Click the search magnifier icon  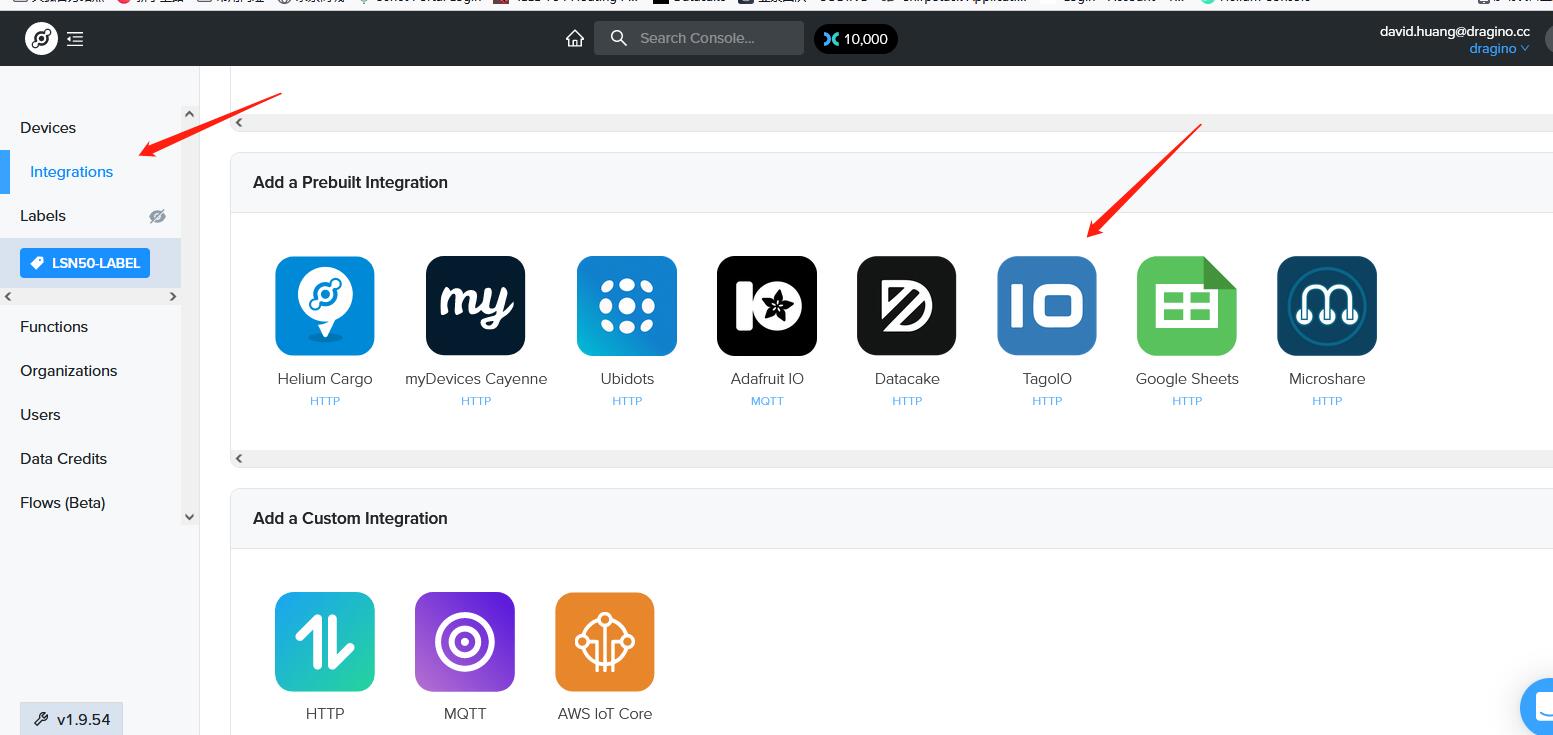pyautogui.click(x=619, y=38)
